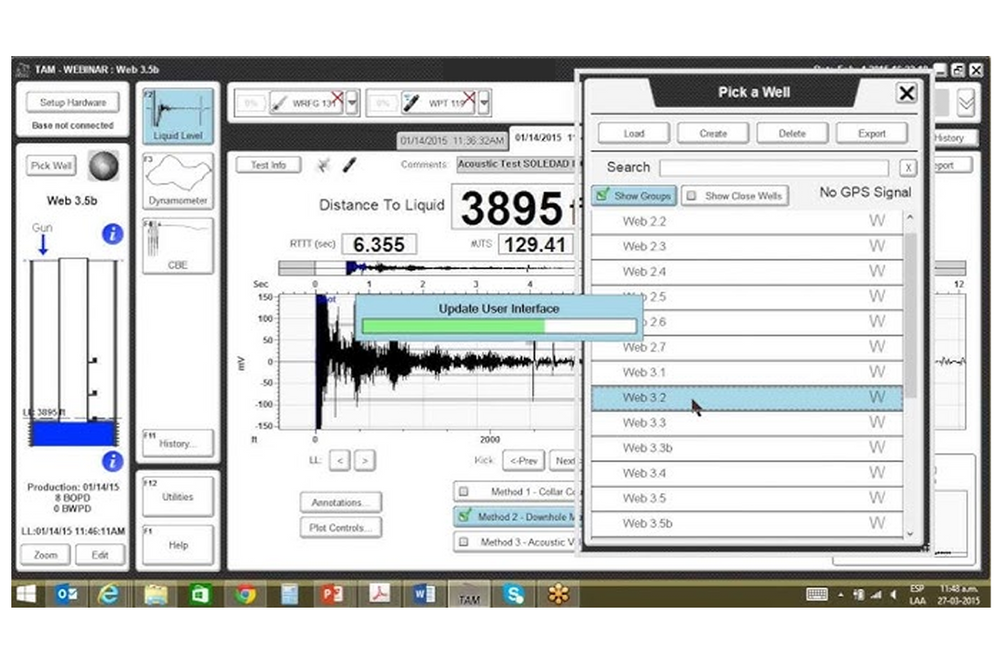1000x667 pixels.
Task: Check Method 1 - Collar Count option
Action: point(463,492)
